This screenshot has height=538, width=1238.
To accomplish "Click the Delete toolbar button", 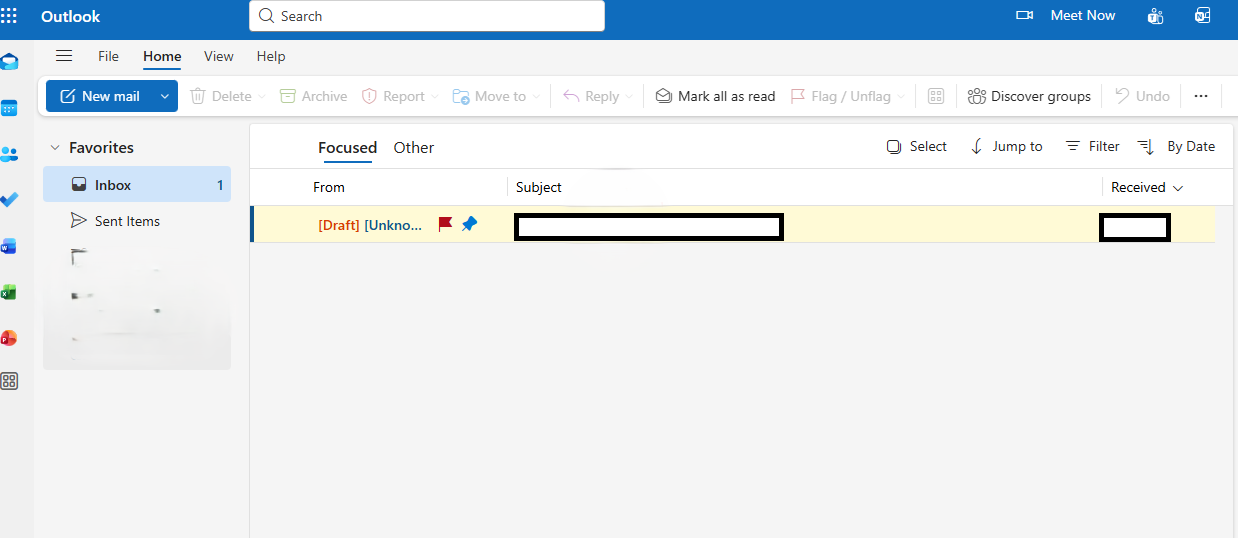I will pyautogui.click(x=221, y=96).
